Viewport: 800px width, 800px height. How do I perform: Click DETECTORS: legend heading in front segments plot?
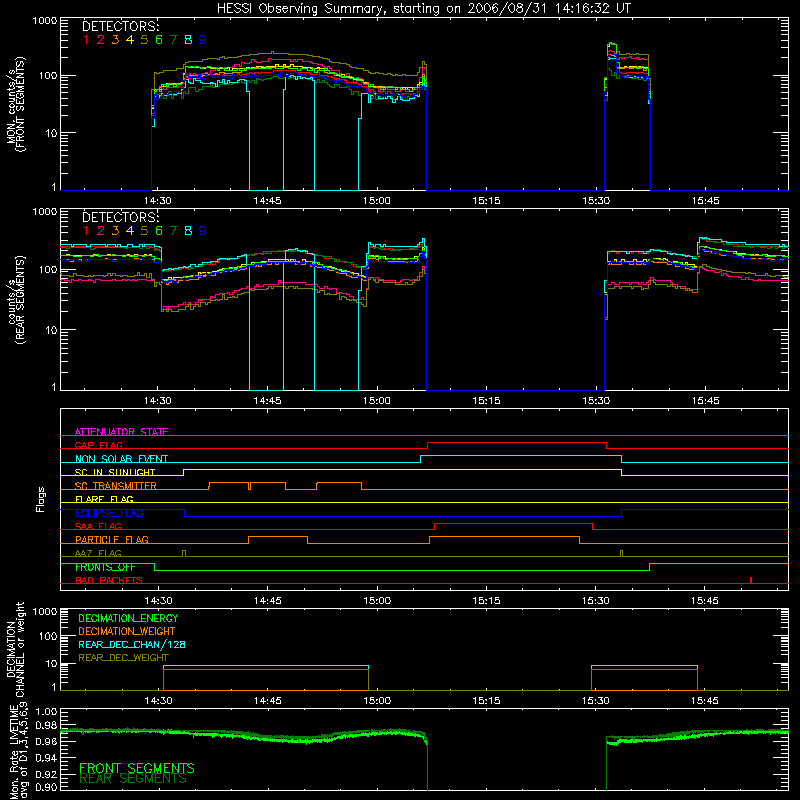pyautogui.click(x=120, y=26)
